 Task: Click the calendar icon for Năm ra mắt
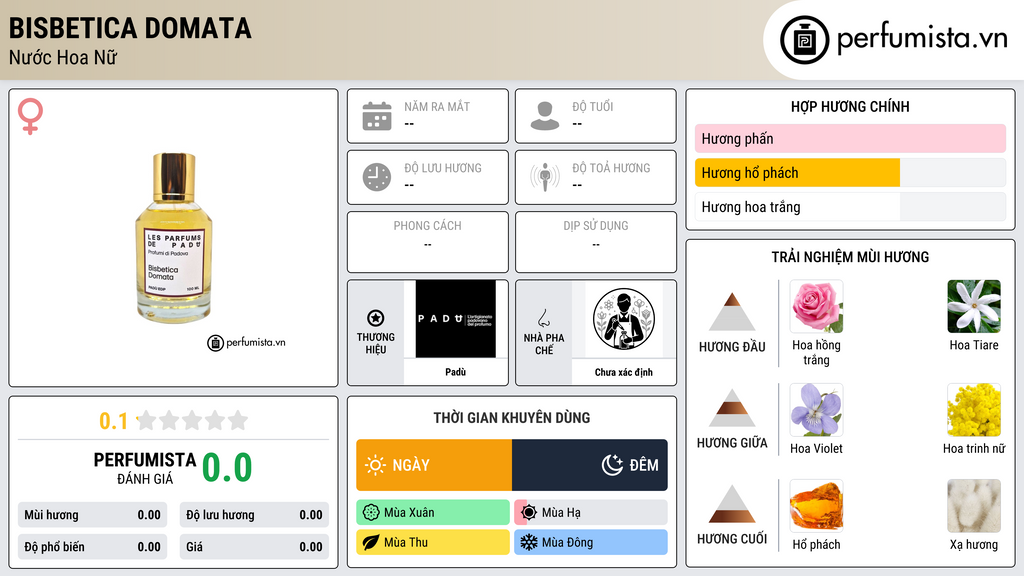pos(377,116)
